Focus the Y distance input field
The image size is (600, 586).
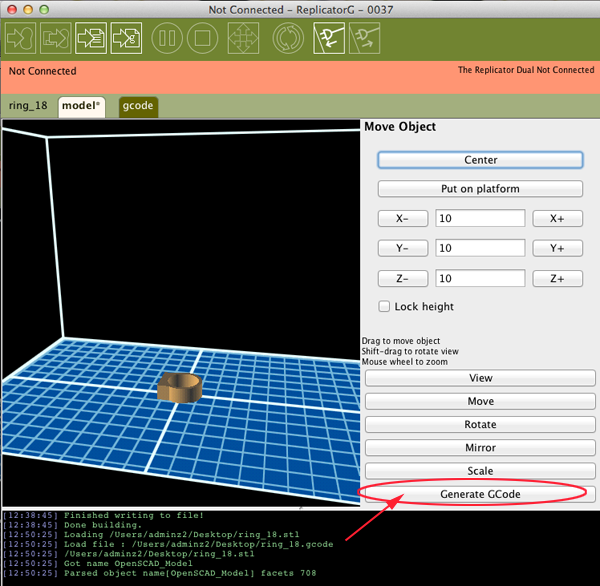(x=480, y=248)
